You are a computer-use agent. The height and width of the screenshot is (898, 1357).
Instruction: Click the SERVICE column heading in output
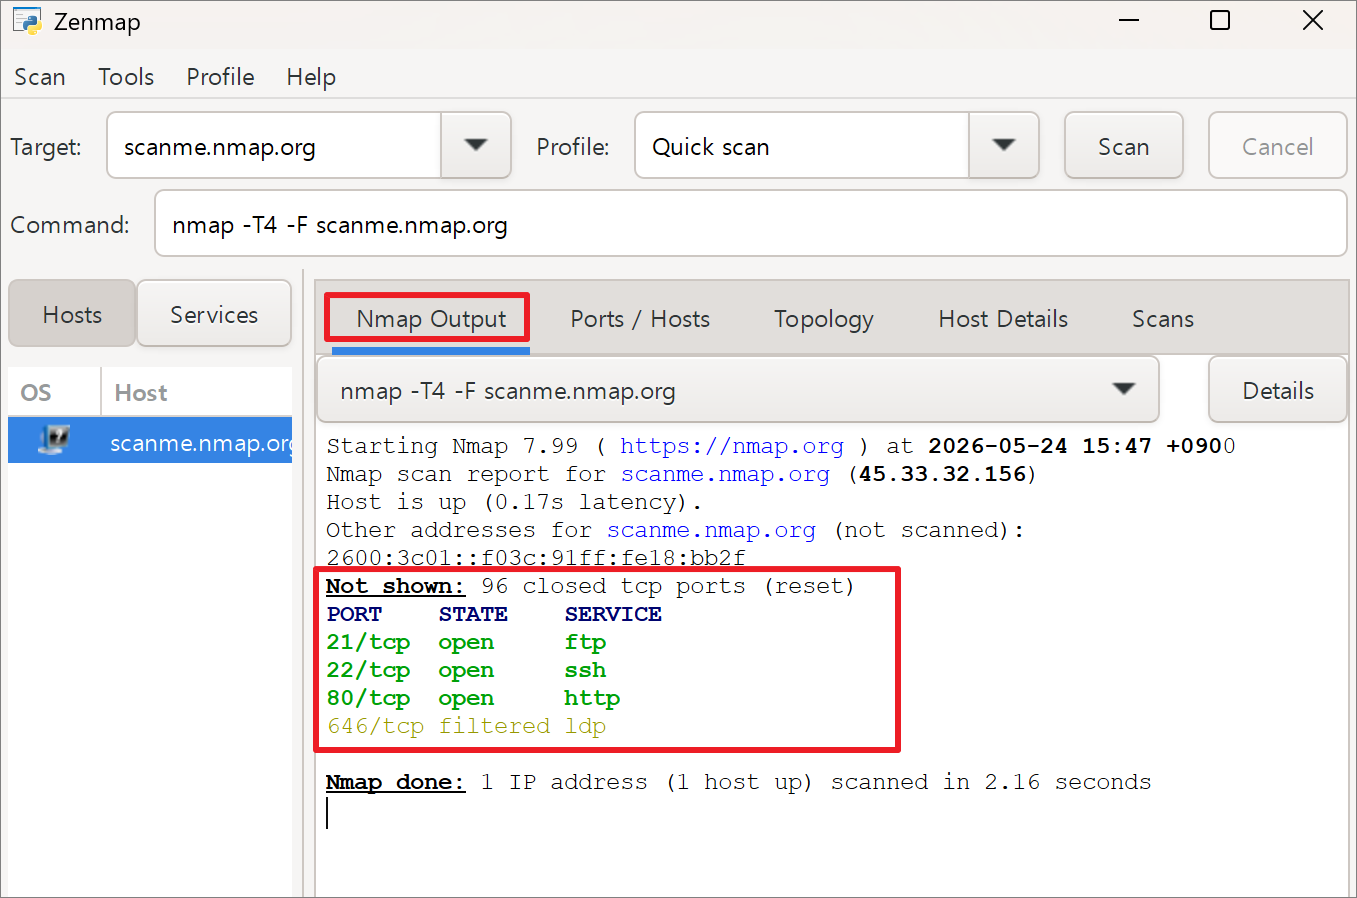point(613,614)
